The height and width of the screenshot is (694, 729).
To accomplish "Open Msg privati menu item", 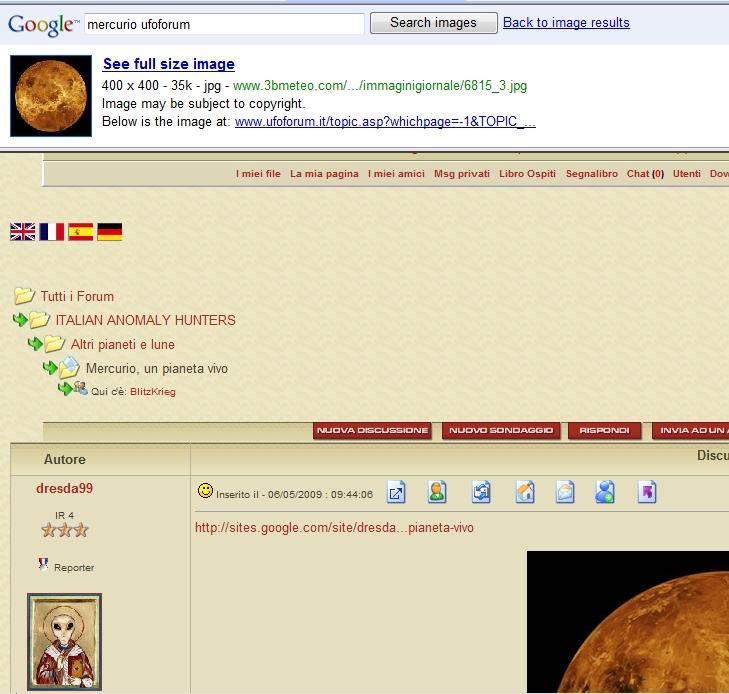I will click(462, 174).
